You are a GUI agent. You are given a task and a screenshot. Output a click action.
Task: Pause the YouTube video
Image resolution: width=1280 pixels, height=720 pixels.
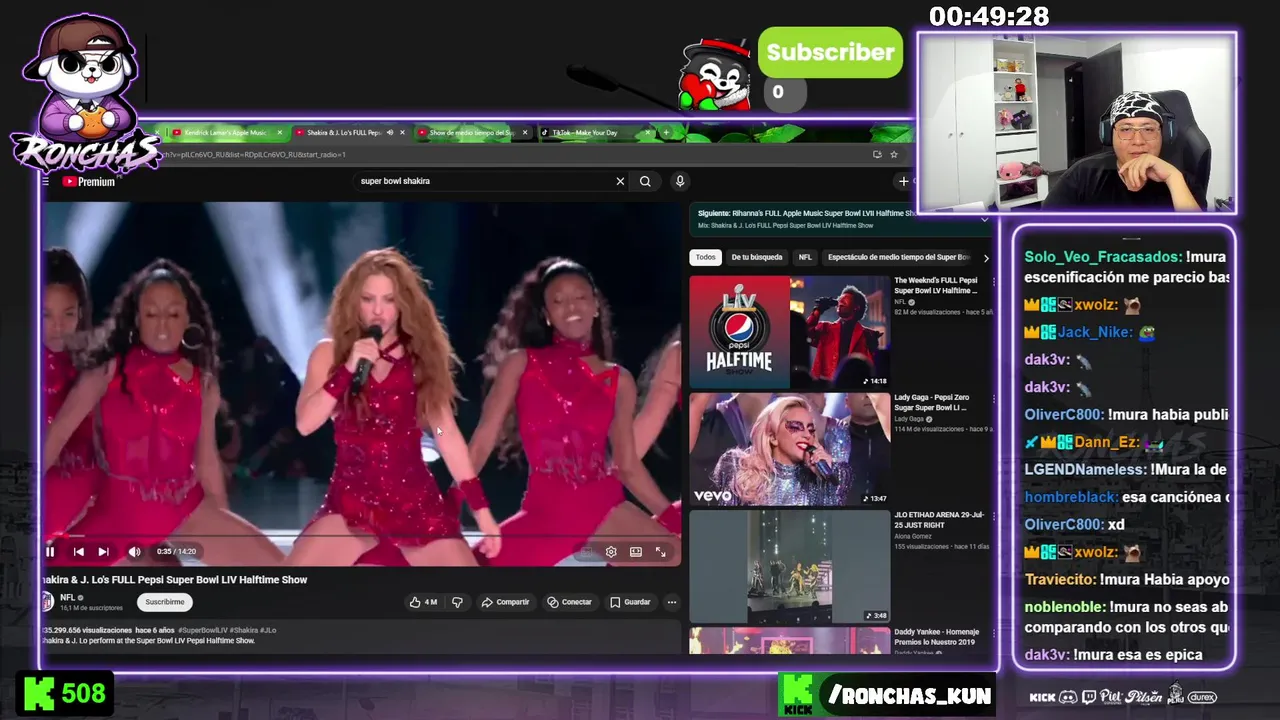[50, 551]
